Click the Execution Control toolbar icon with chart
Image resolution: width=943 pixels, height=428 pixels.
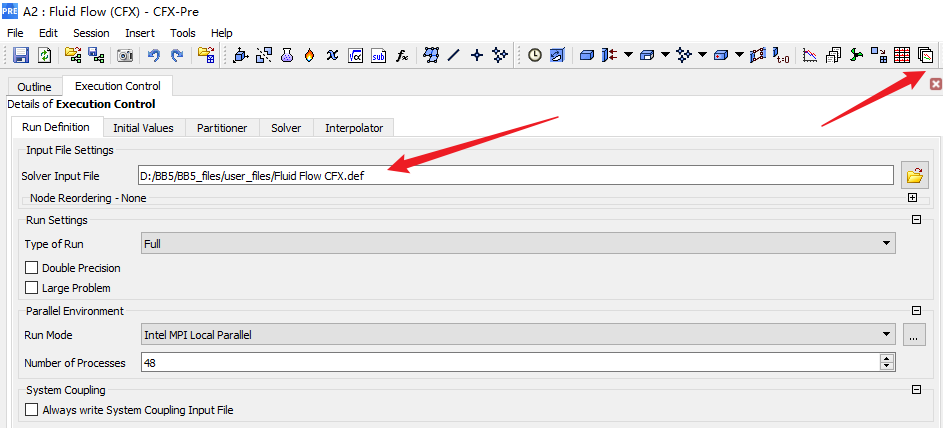925,55
